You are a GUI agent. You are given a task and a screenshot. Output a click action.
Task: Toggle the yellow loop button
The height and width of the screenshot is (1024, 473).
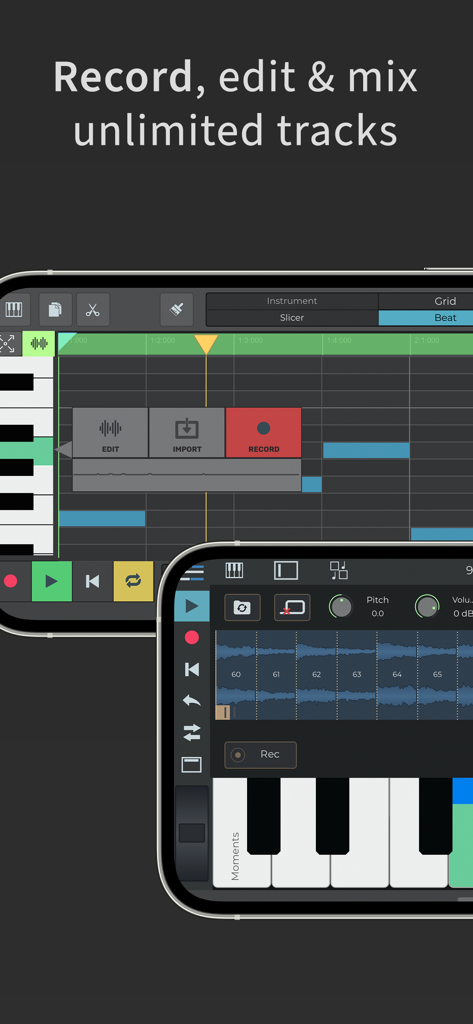tap(133, 581)
